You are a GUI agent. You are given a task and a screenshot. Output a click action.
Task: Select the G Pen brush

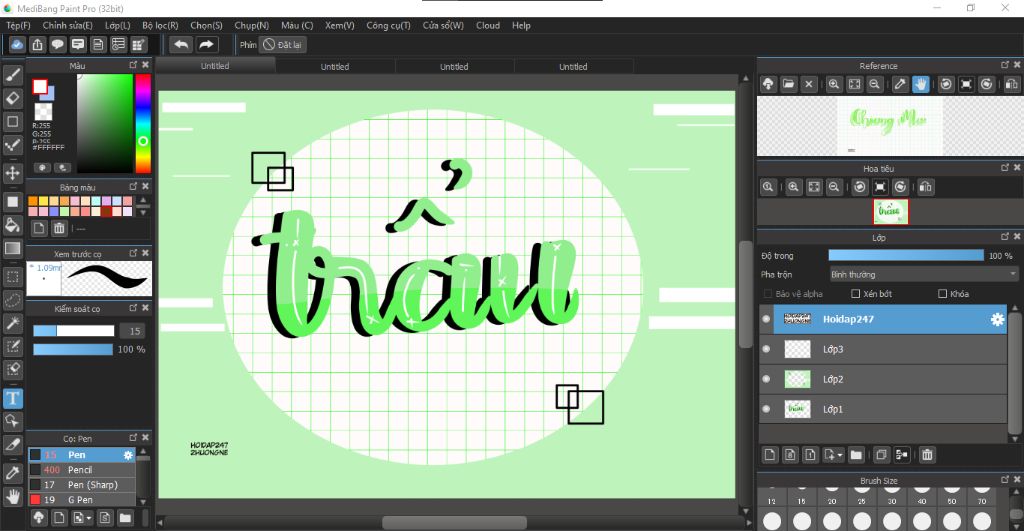pyautogui.click(x=82, y=500)
